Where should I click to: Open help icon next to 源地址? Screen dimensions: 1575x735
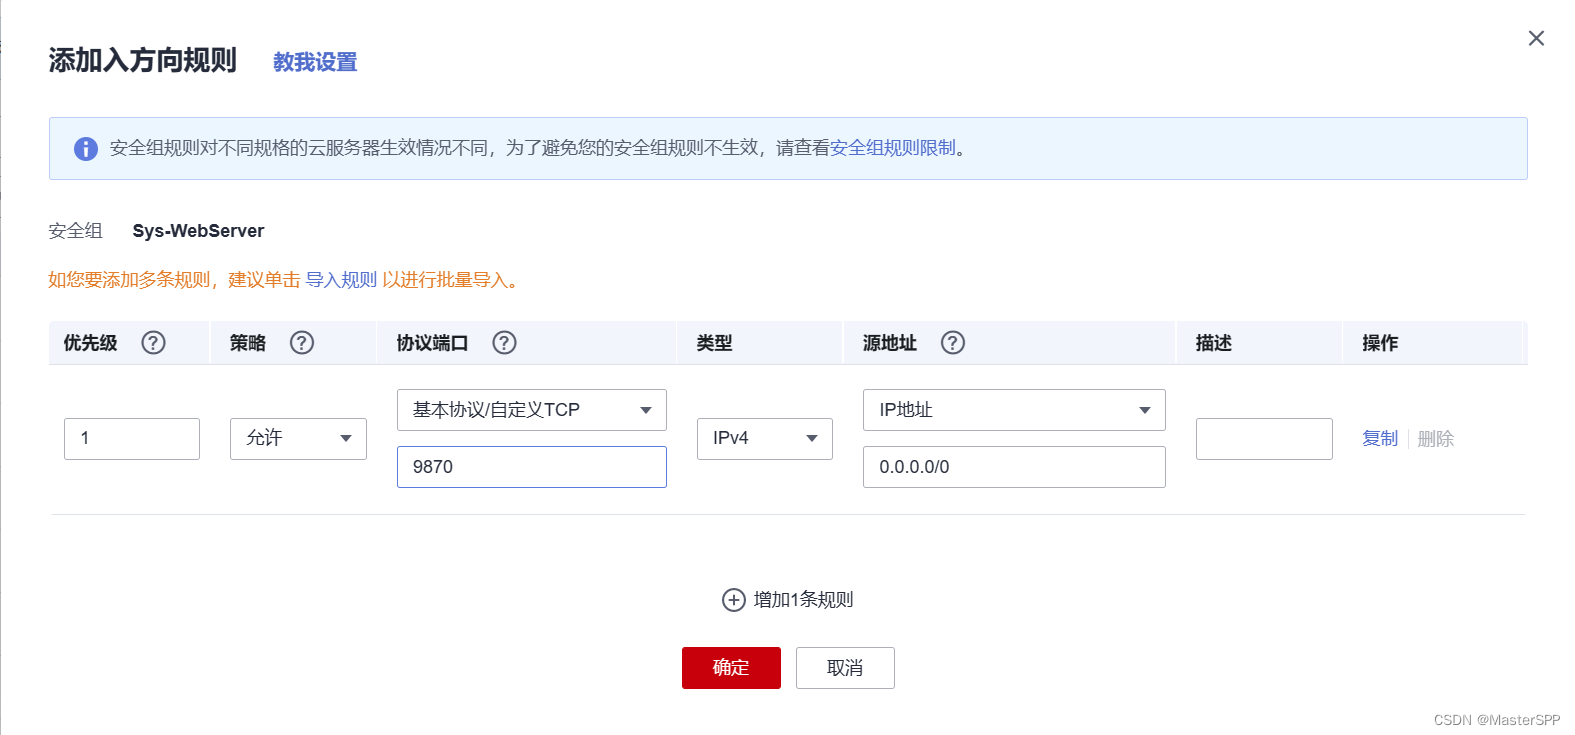point(953,343)
